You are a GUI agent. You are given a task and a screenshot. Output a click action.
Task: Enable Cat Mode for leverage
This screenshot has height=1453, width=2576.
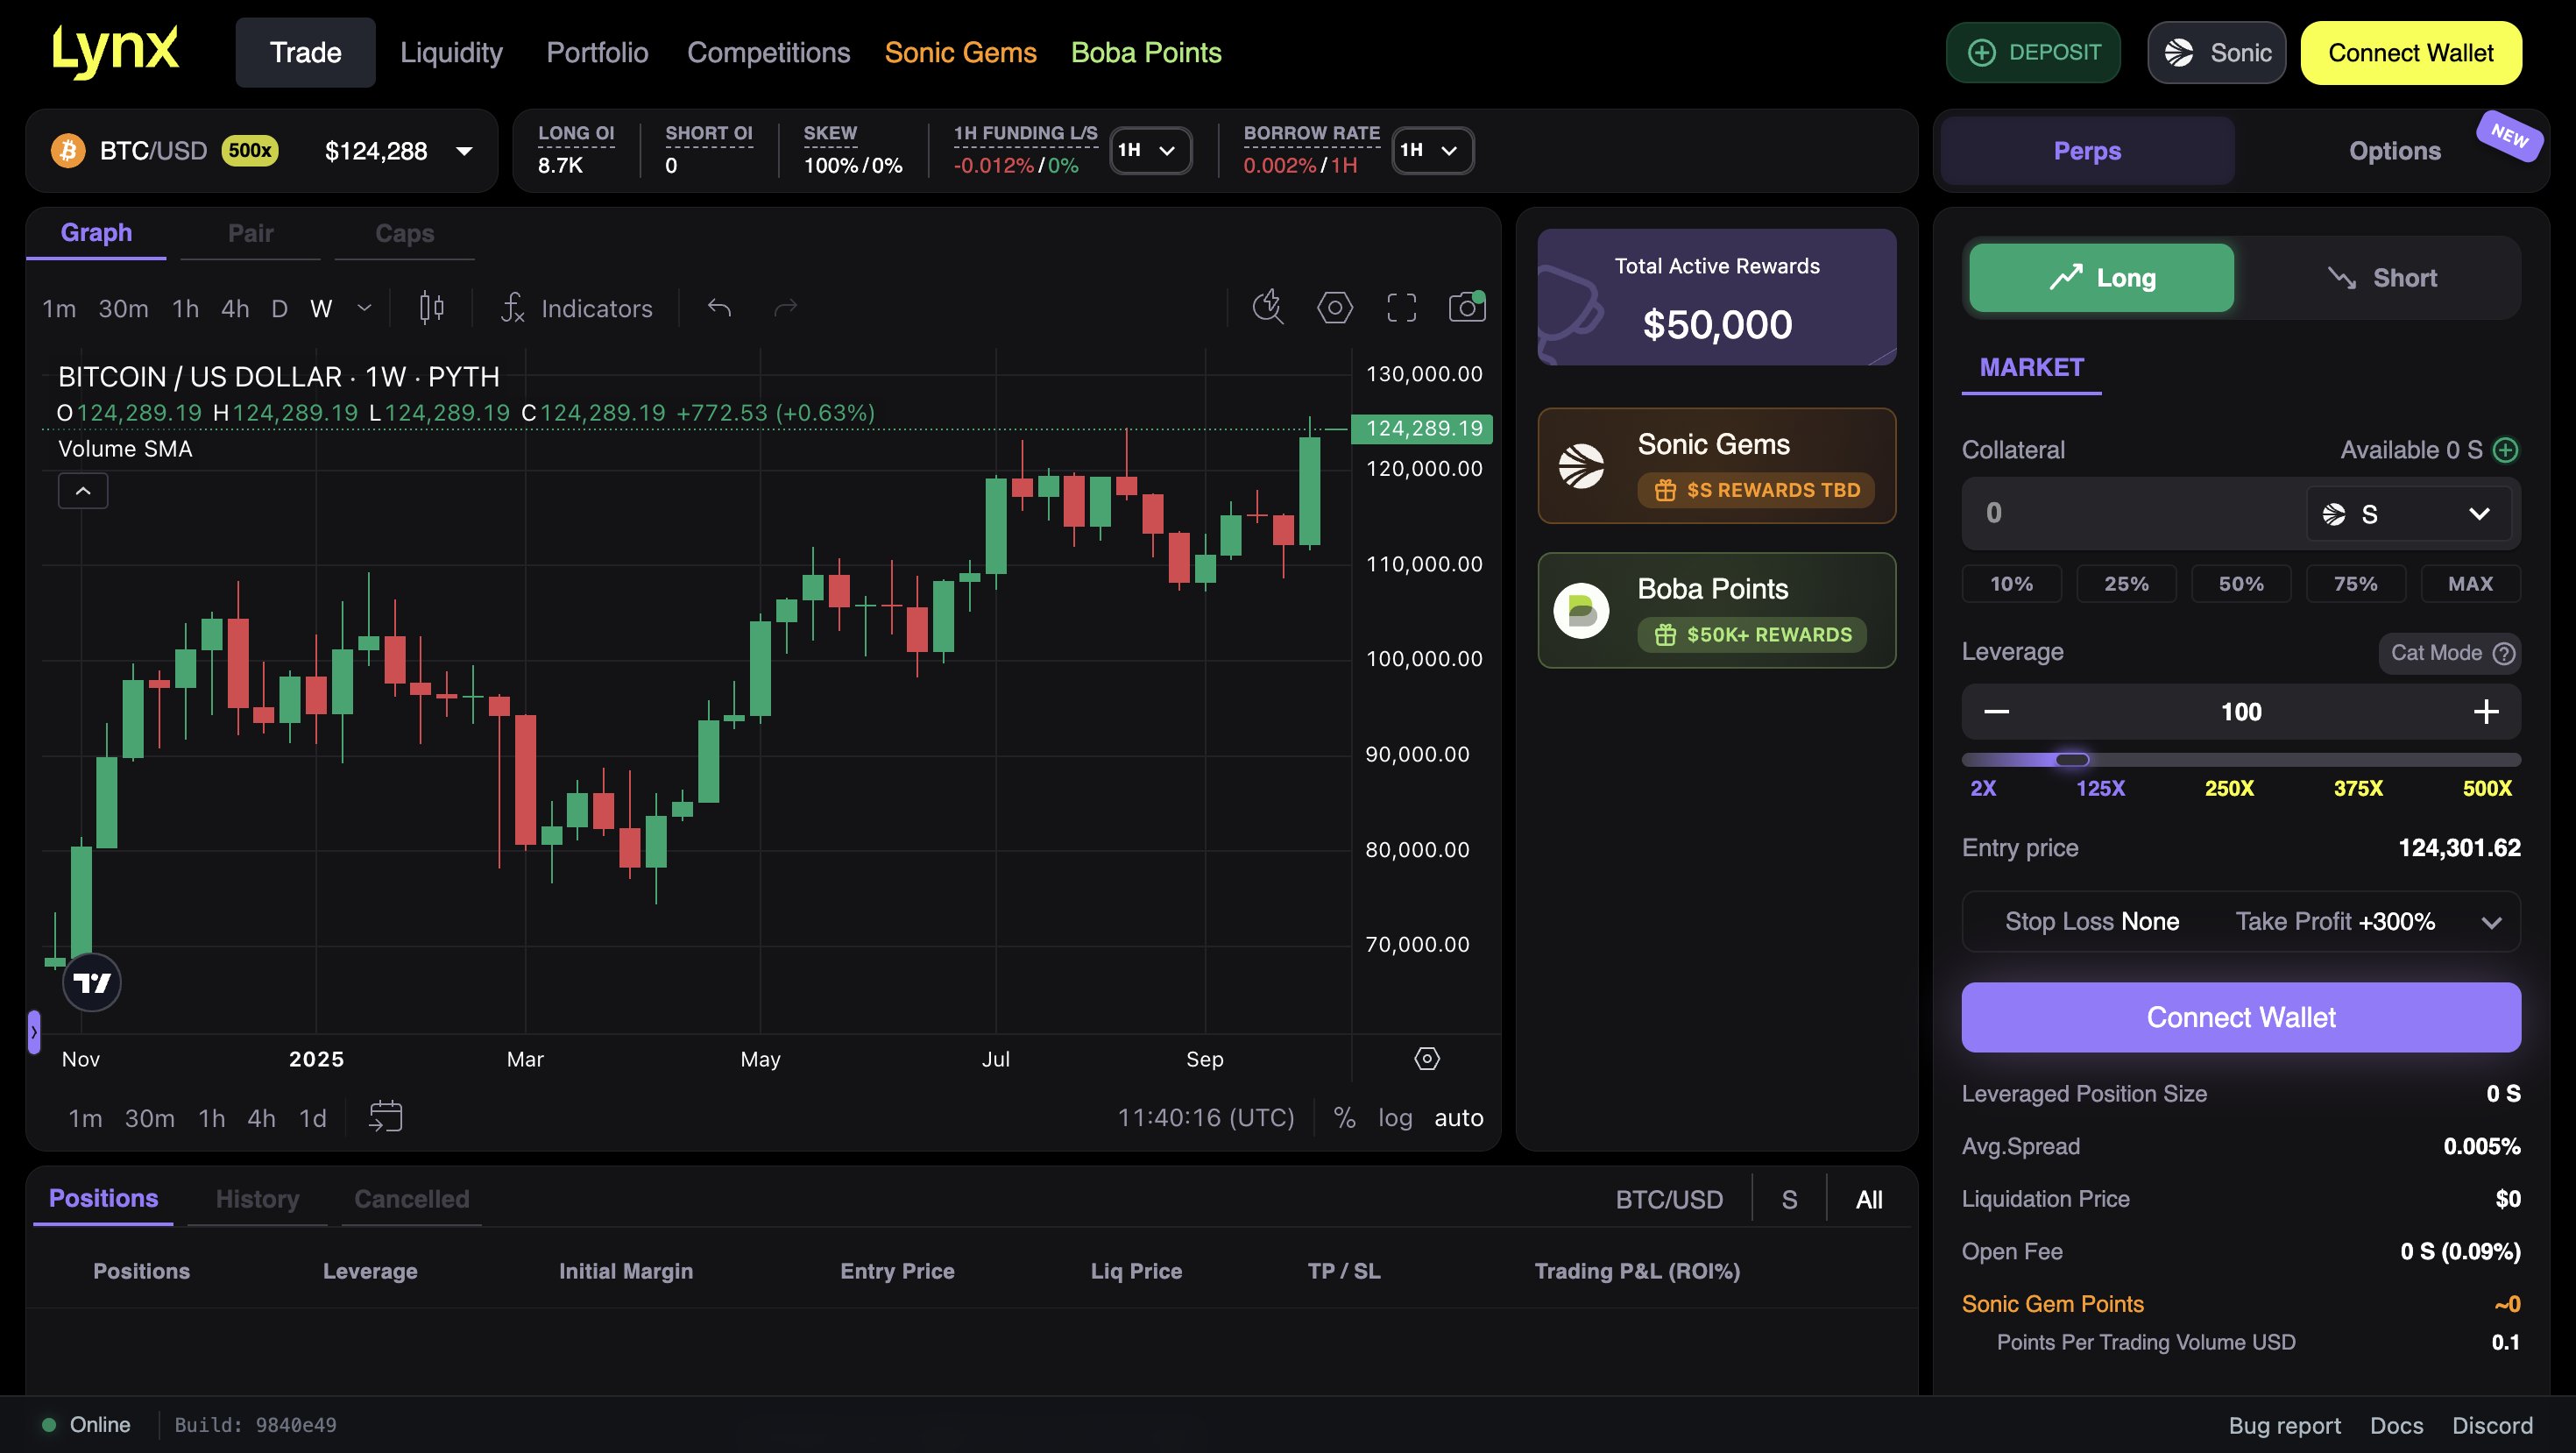coord(2449,652)
